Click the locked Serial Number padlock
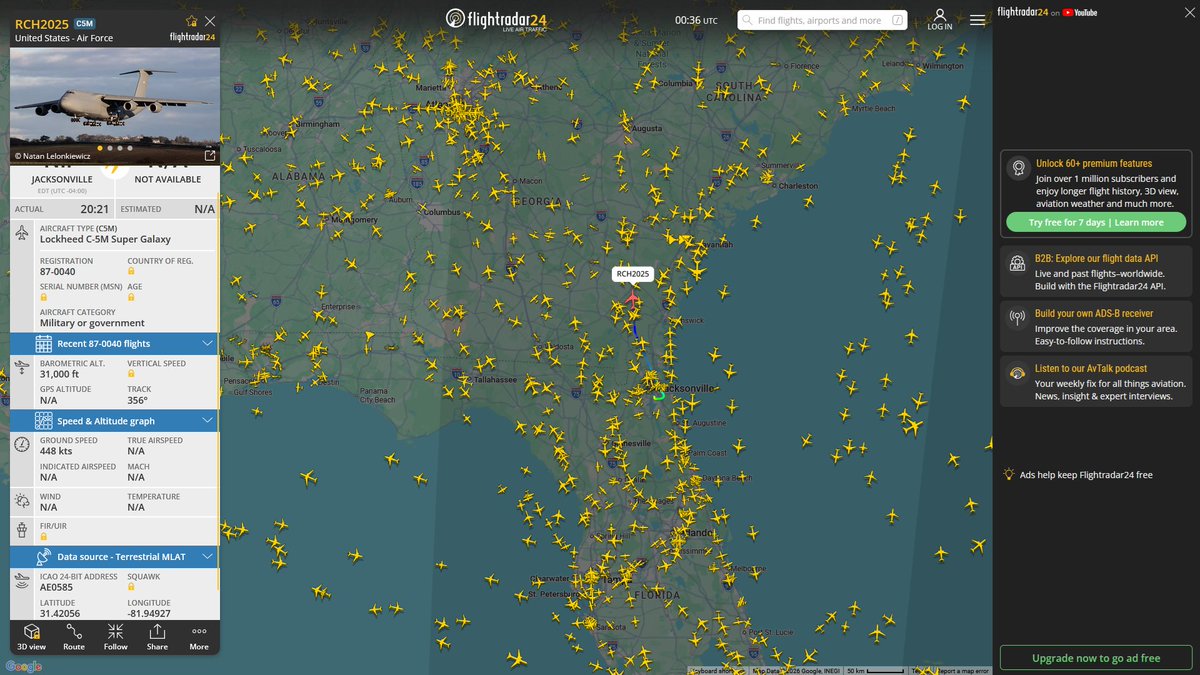Image resolution: width=1200 pixels, height=675 pixels. tap(44, 297)
